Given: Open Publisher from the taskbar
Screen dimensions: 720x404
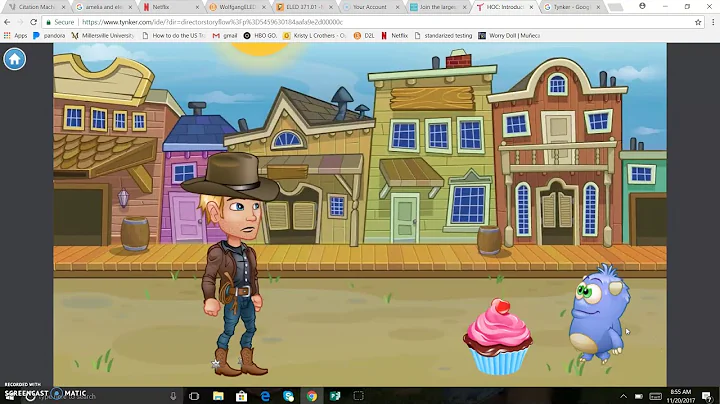Looking at the screenshot, I should coord(335,396).
